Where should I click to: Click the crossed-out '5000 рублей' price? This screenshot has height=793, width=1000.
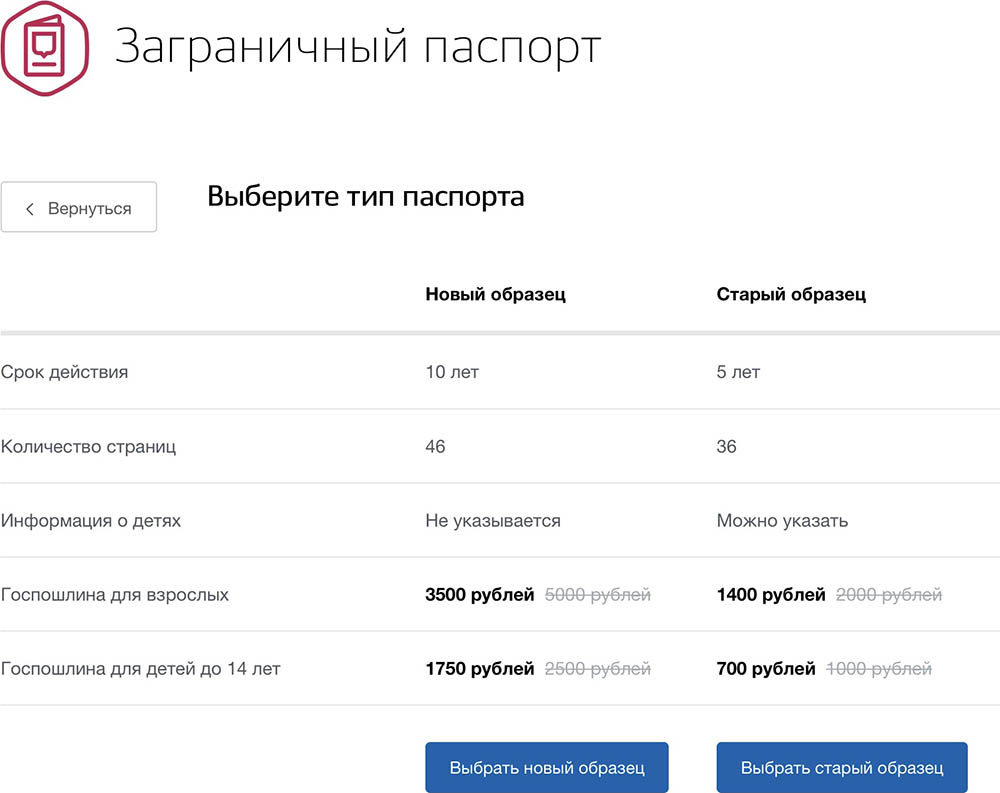(597, 594)
